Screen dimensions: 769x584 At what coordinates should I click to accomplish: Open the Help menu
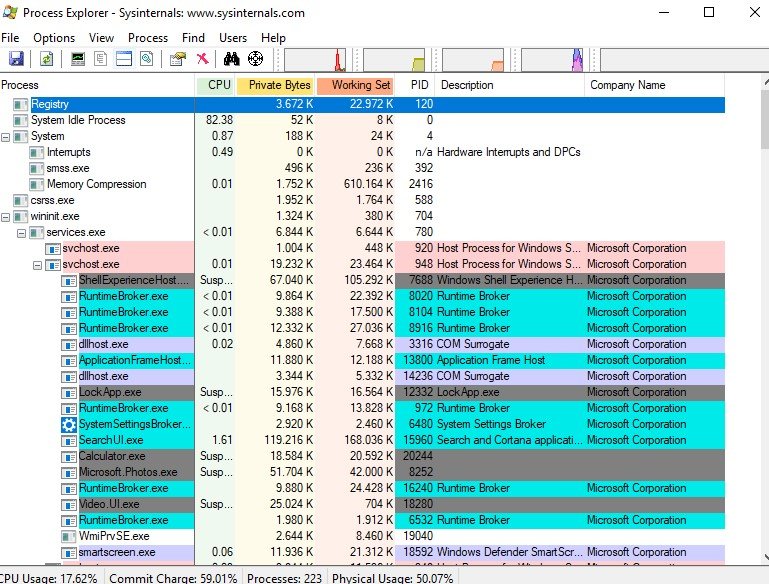click(x=273, y=38)
